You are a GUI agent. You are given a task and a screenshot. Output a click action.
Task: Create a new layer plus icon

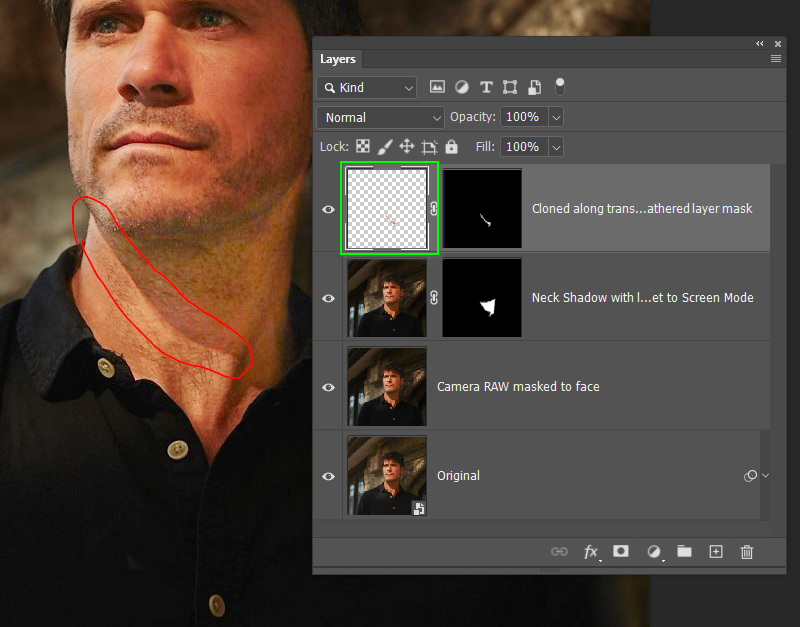coord(716,551)
